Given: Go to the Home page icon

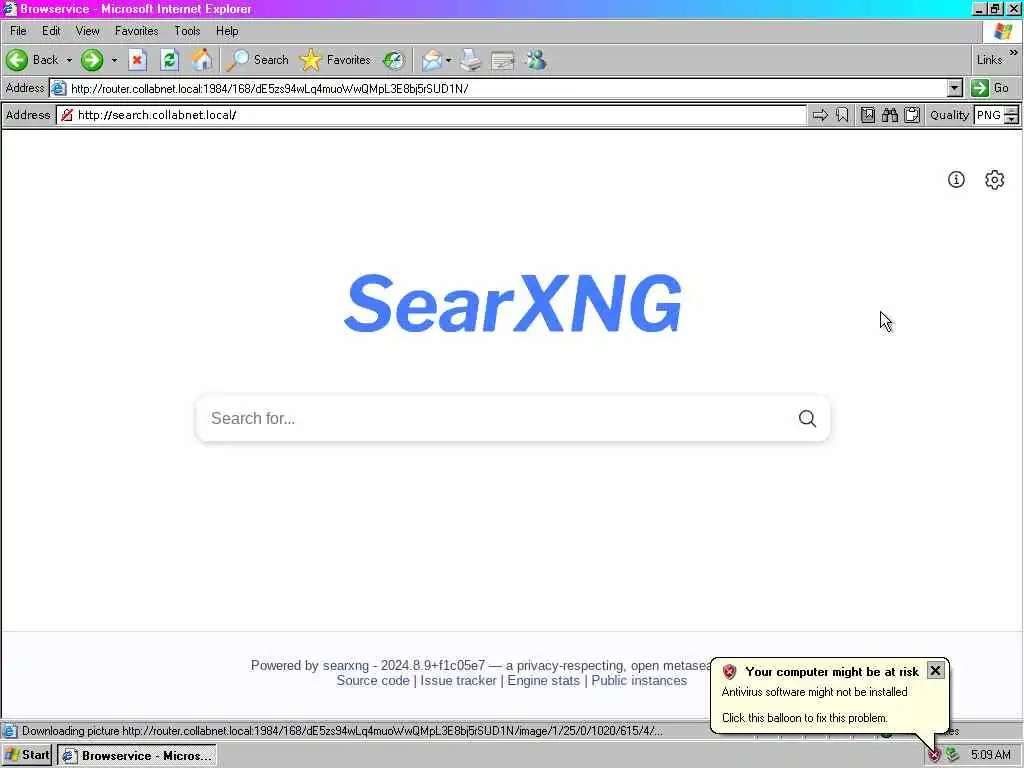Looking at the screenshot, I should click(202, 60).
